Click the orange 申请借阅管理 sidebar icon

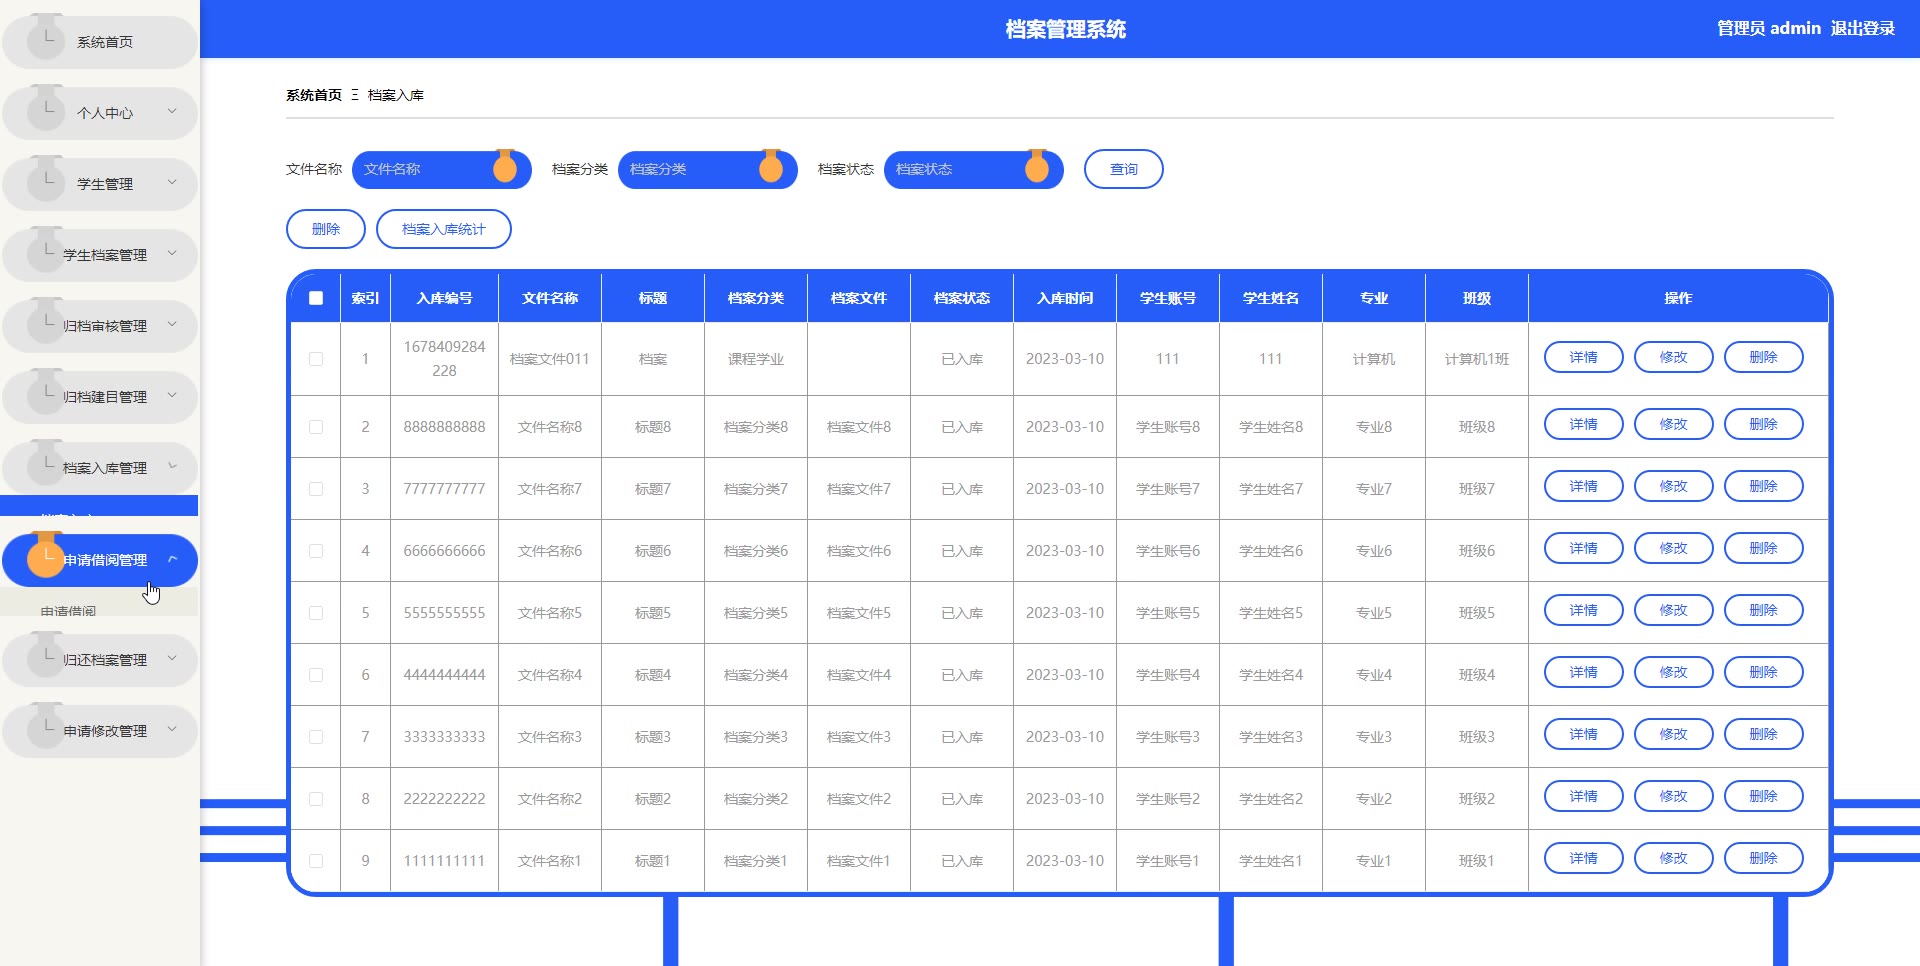pyautogui.click(x=46, y=556)
